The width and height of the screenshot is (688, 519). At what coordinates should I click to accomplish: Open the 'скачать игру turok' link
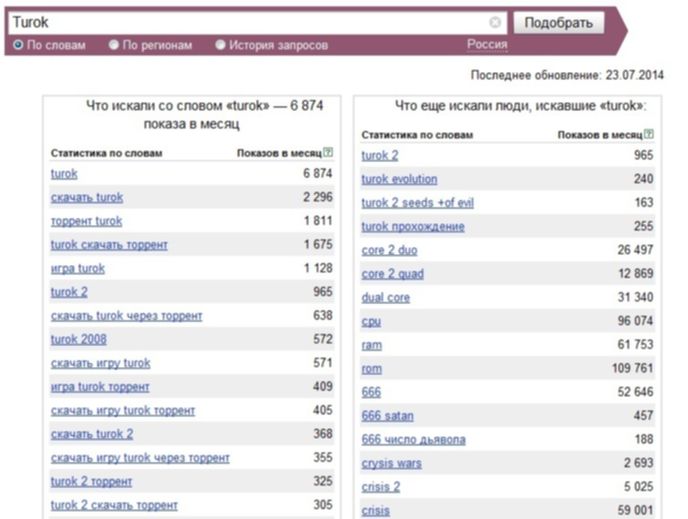pos(100,363)
